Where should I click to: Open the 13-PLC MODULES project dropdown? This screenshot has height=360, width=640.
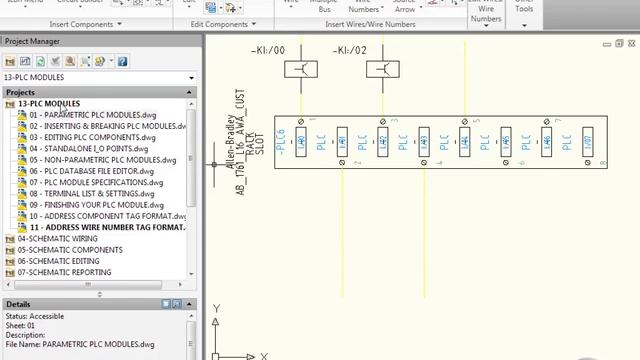coord(191,78)
